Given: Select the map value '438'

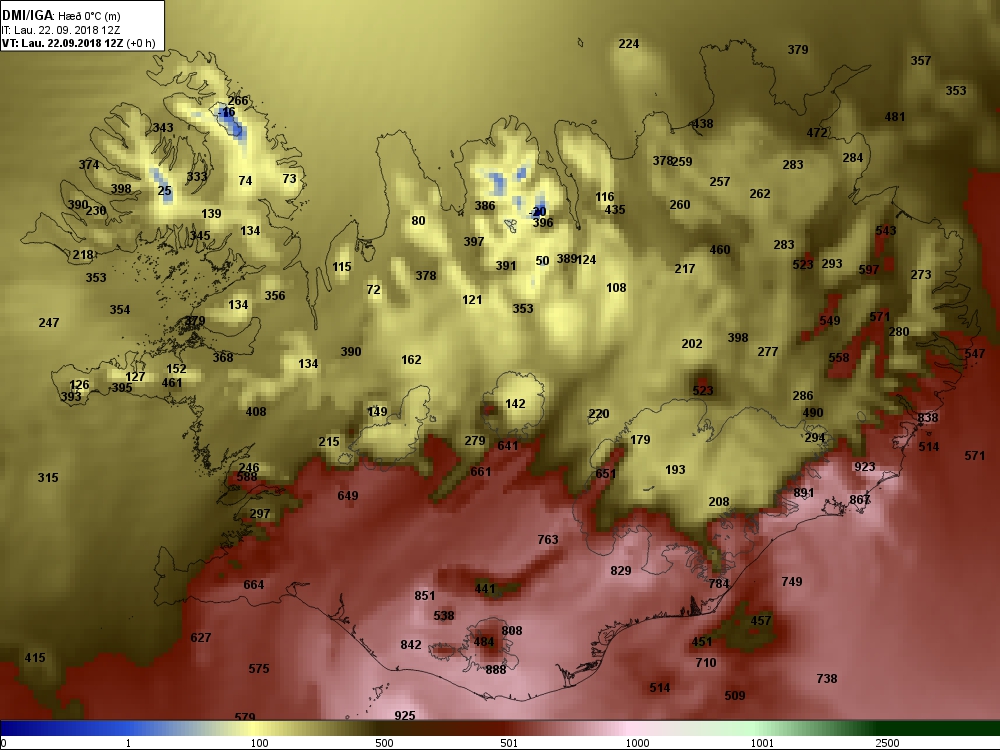Looking at the screenshot, I should tap(703, 124).
